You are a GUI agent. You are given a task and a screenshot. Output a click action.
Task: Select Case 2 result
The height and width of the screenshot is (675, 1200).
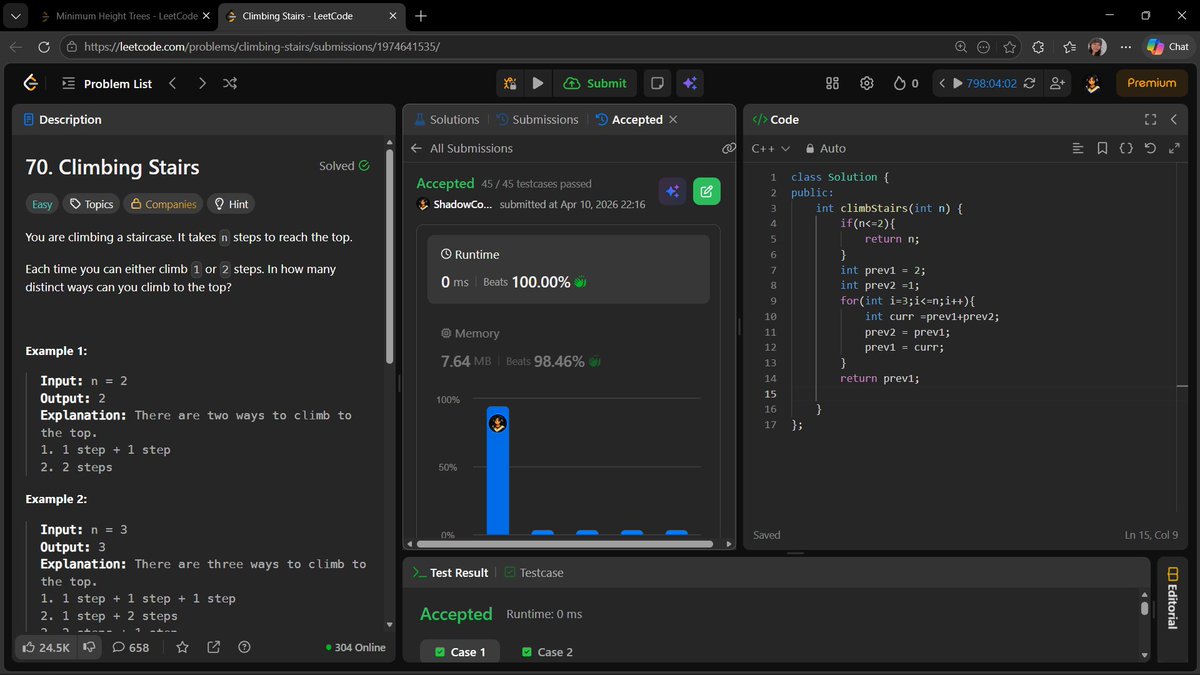[x=547, y=652]
